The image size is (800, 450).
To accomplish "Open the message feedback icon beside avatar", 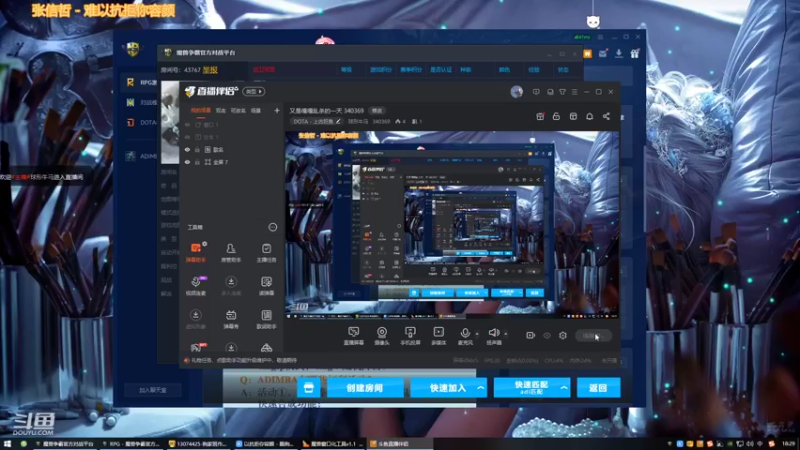I will [x=536, y=92].
